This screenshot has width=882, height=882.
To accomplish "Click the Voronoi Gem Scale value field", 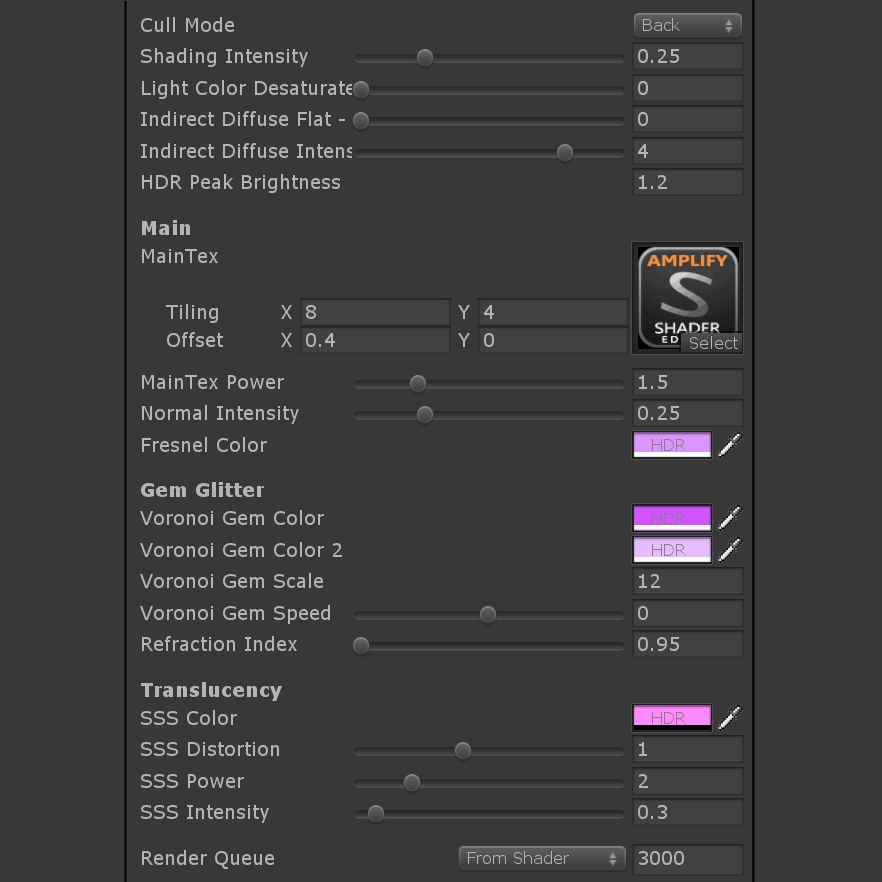I will 687,581.
